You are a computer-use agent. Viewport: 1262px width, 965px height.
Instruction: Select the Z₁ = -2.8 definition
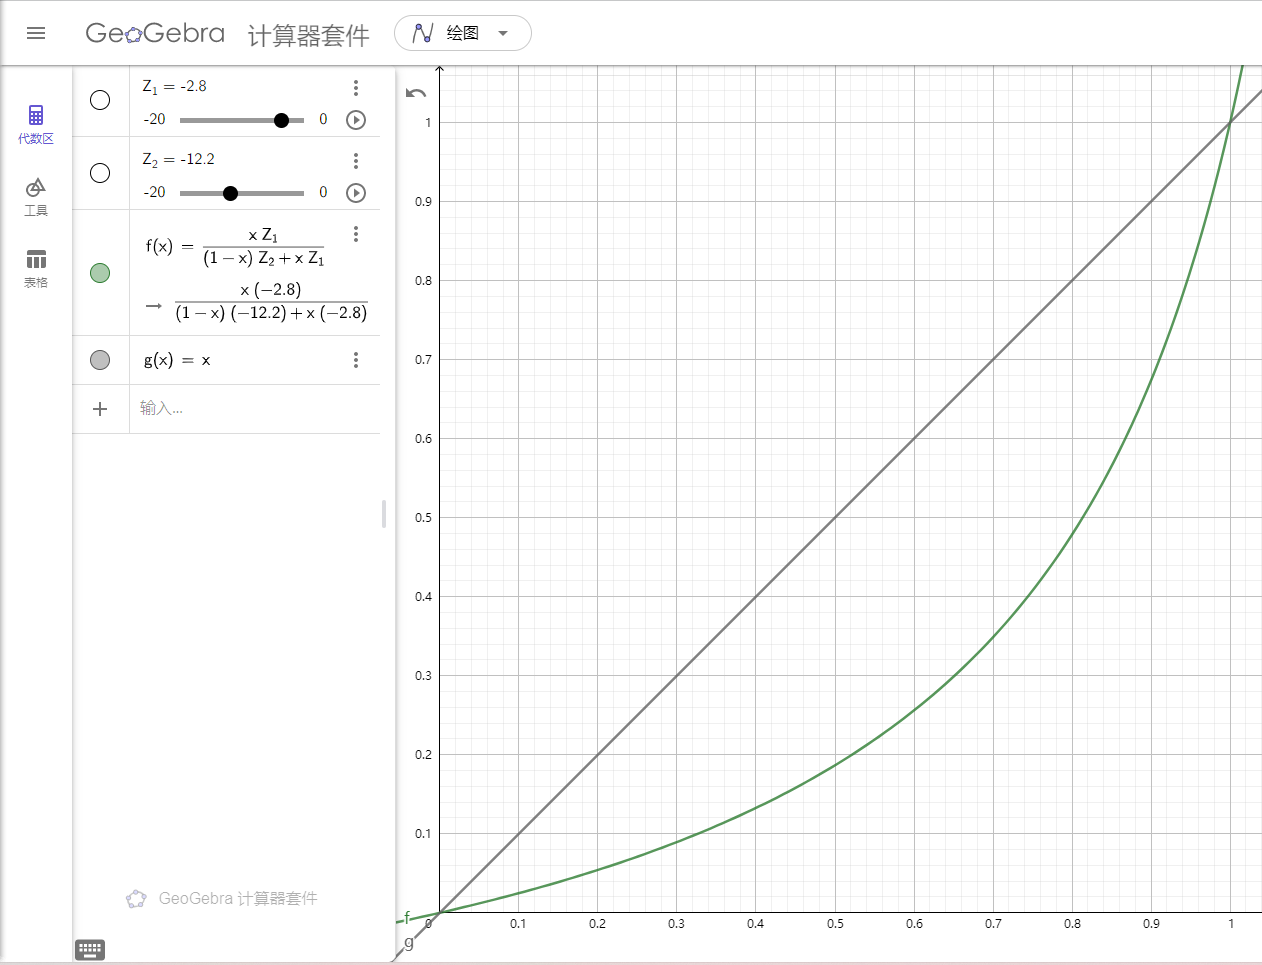[x=175, y=87]
